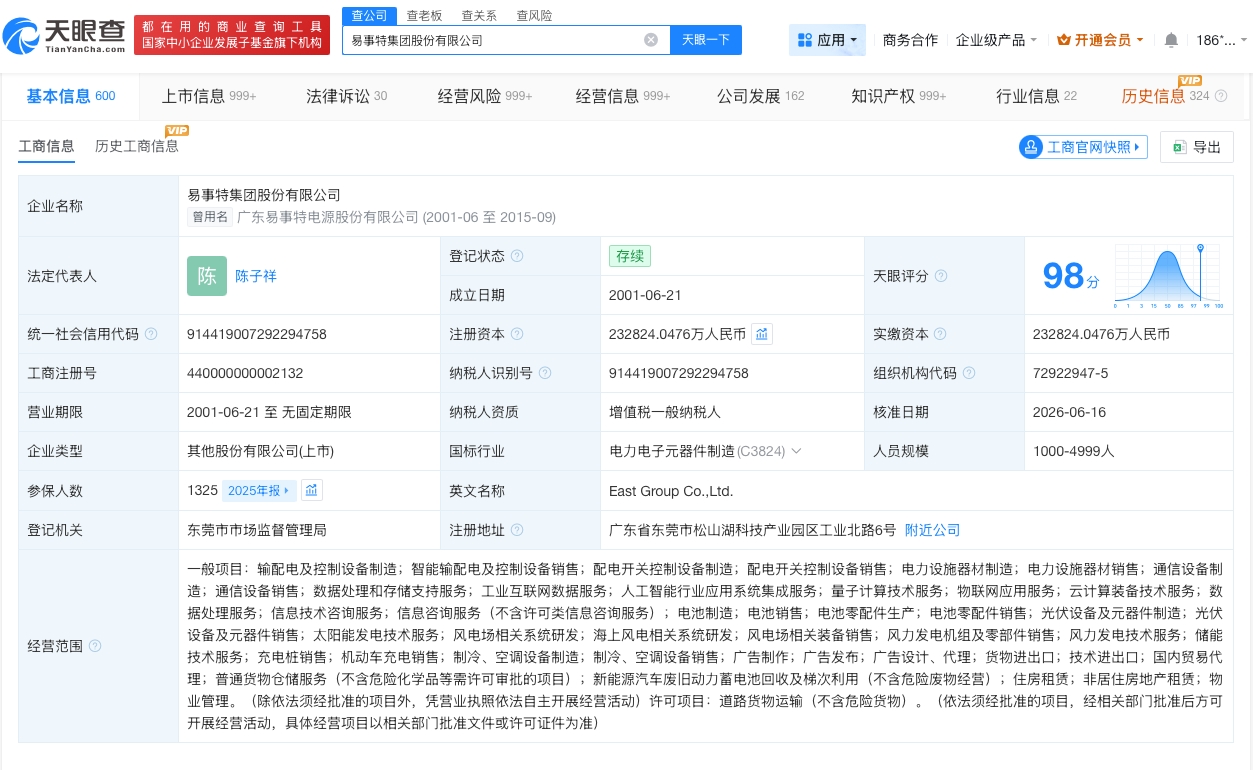
Task: Clear the search box with the X icon
Action: (651, 40)
